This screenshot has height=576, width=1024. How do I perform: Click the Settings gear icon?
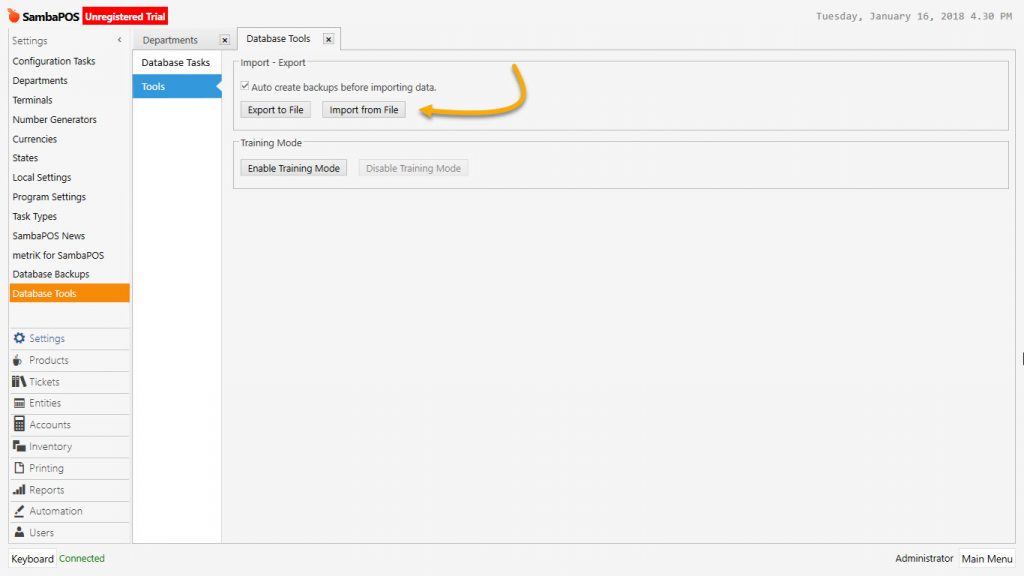pyautogui.click(x=19, y=338)
